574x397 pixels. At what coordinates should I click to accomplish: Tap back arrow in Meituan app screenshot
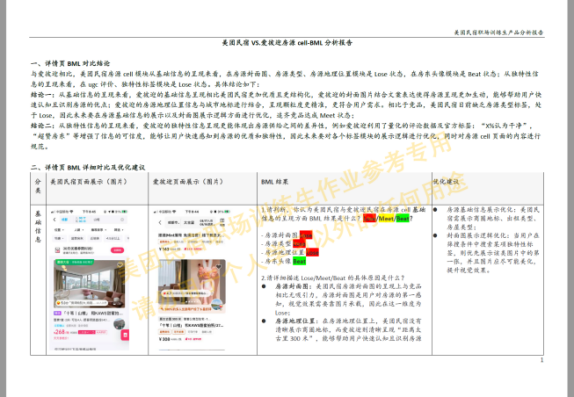pyautogui.click(x=55, y=219)
